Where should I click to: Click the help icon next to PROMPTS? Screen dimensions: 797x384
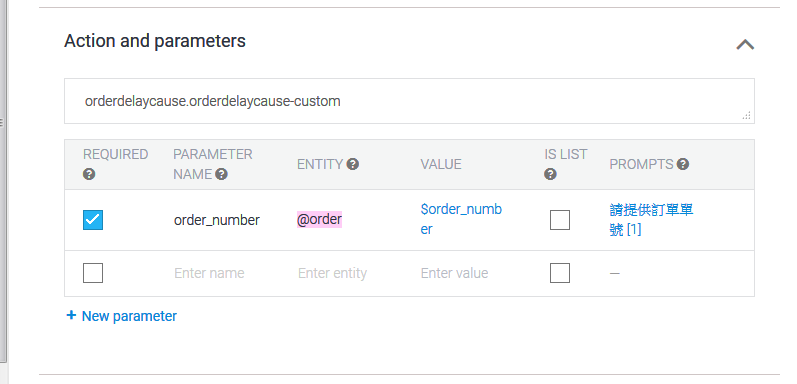[x=683, y=164]
